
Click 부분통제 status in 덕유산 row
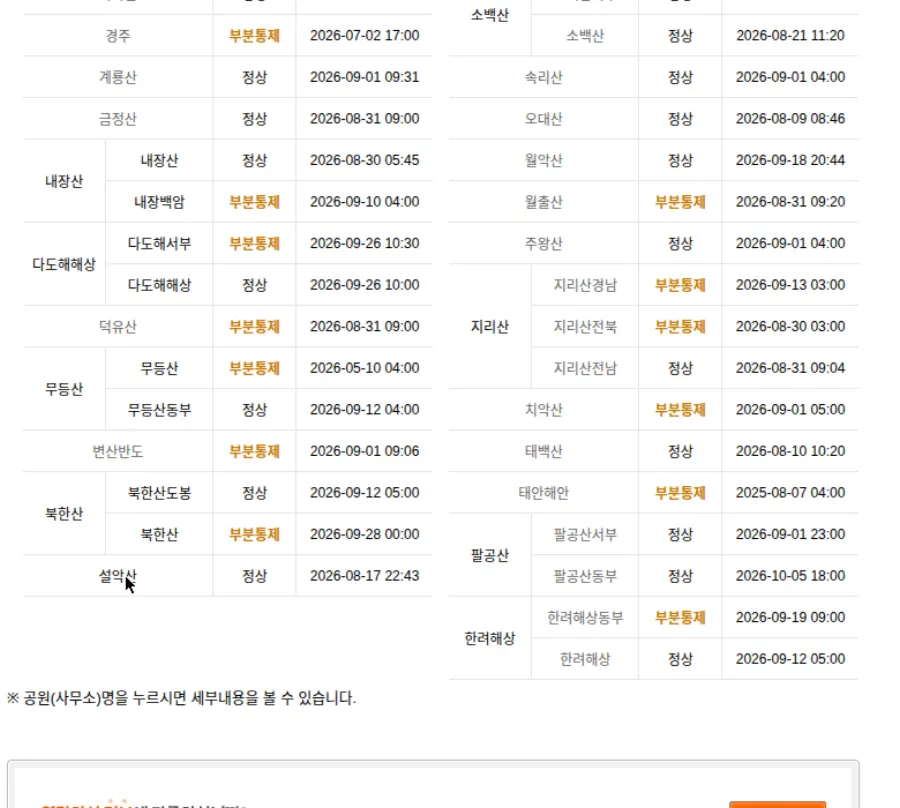254,327
